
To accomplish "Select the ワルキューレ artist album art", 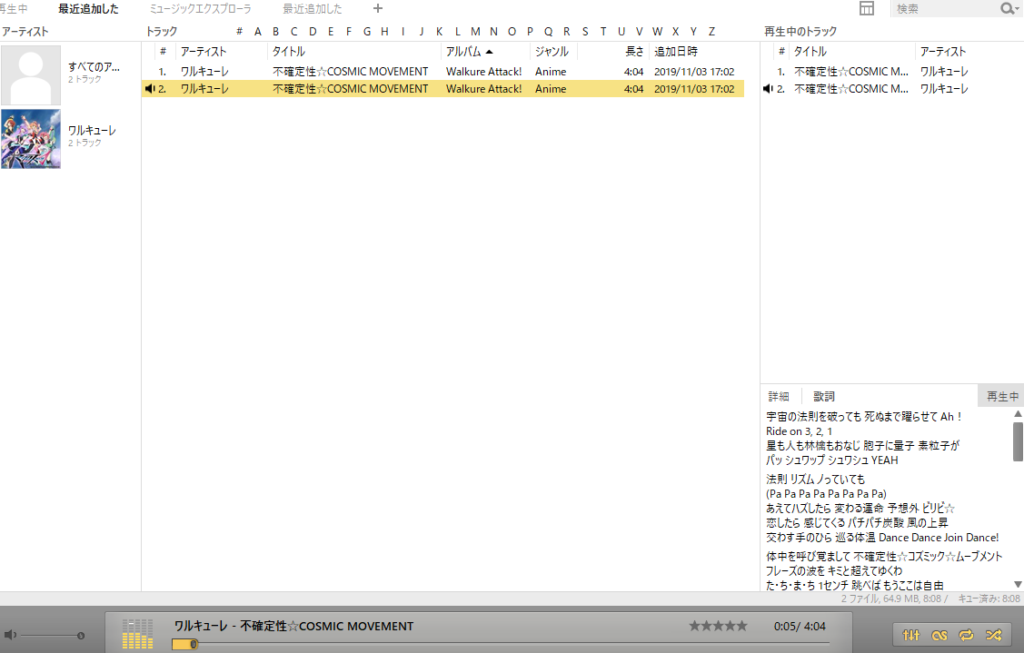I will [31, 139].
